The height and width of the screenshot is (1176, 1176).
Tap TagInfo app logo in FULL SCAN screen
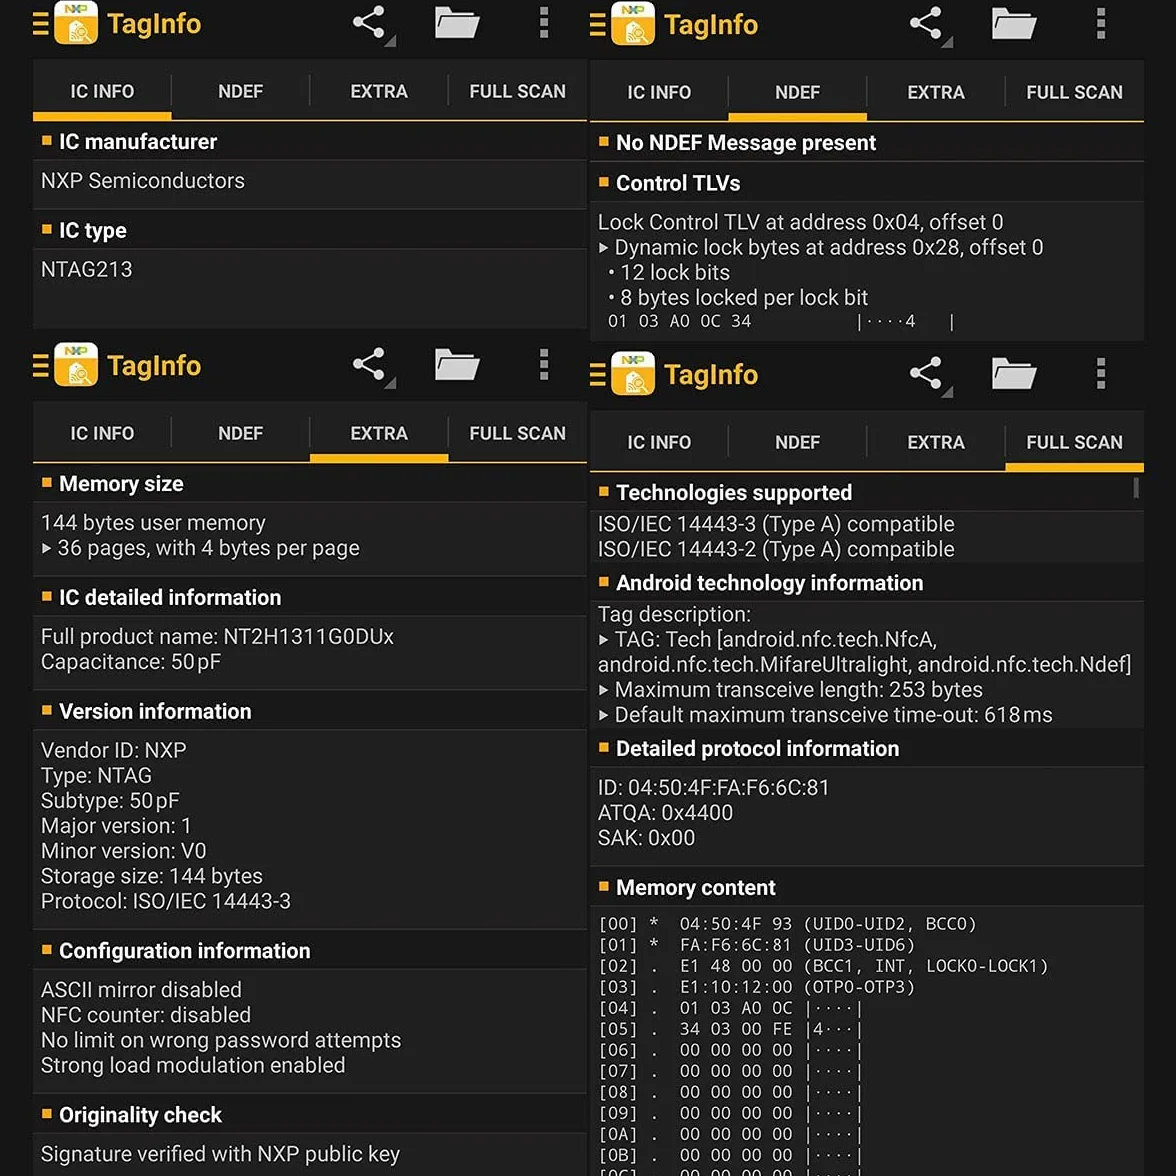(633, 374)
